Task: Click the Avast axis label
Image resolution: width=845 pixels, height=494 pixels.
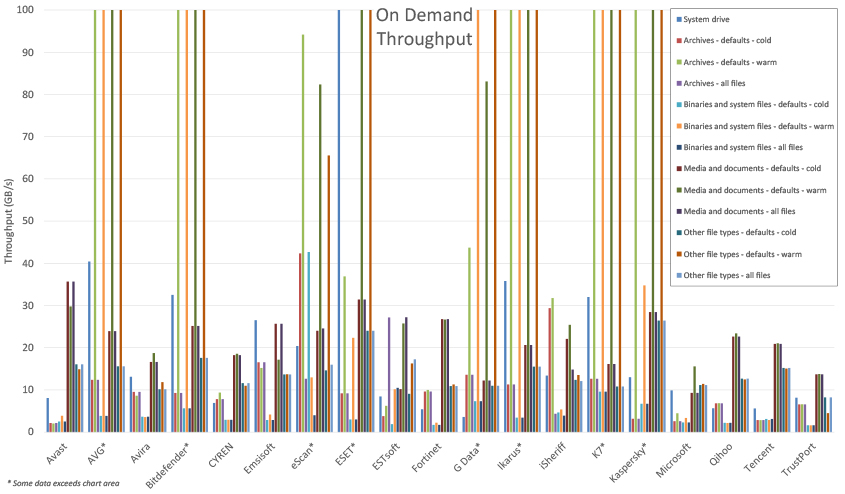Action: 57,453
